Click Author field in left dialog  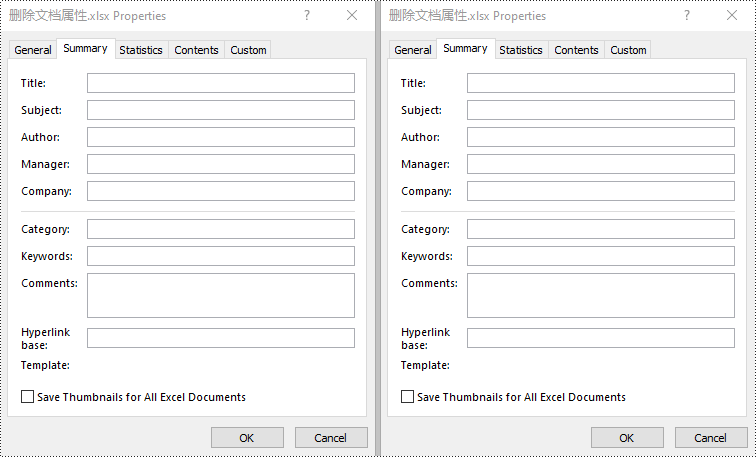pos(221,137)
